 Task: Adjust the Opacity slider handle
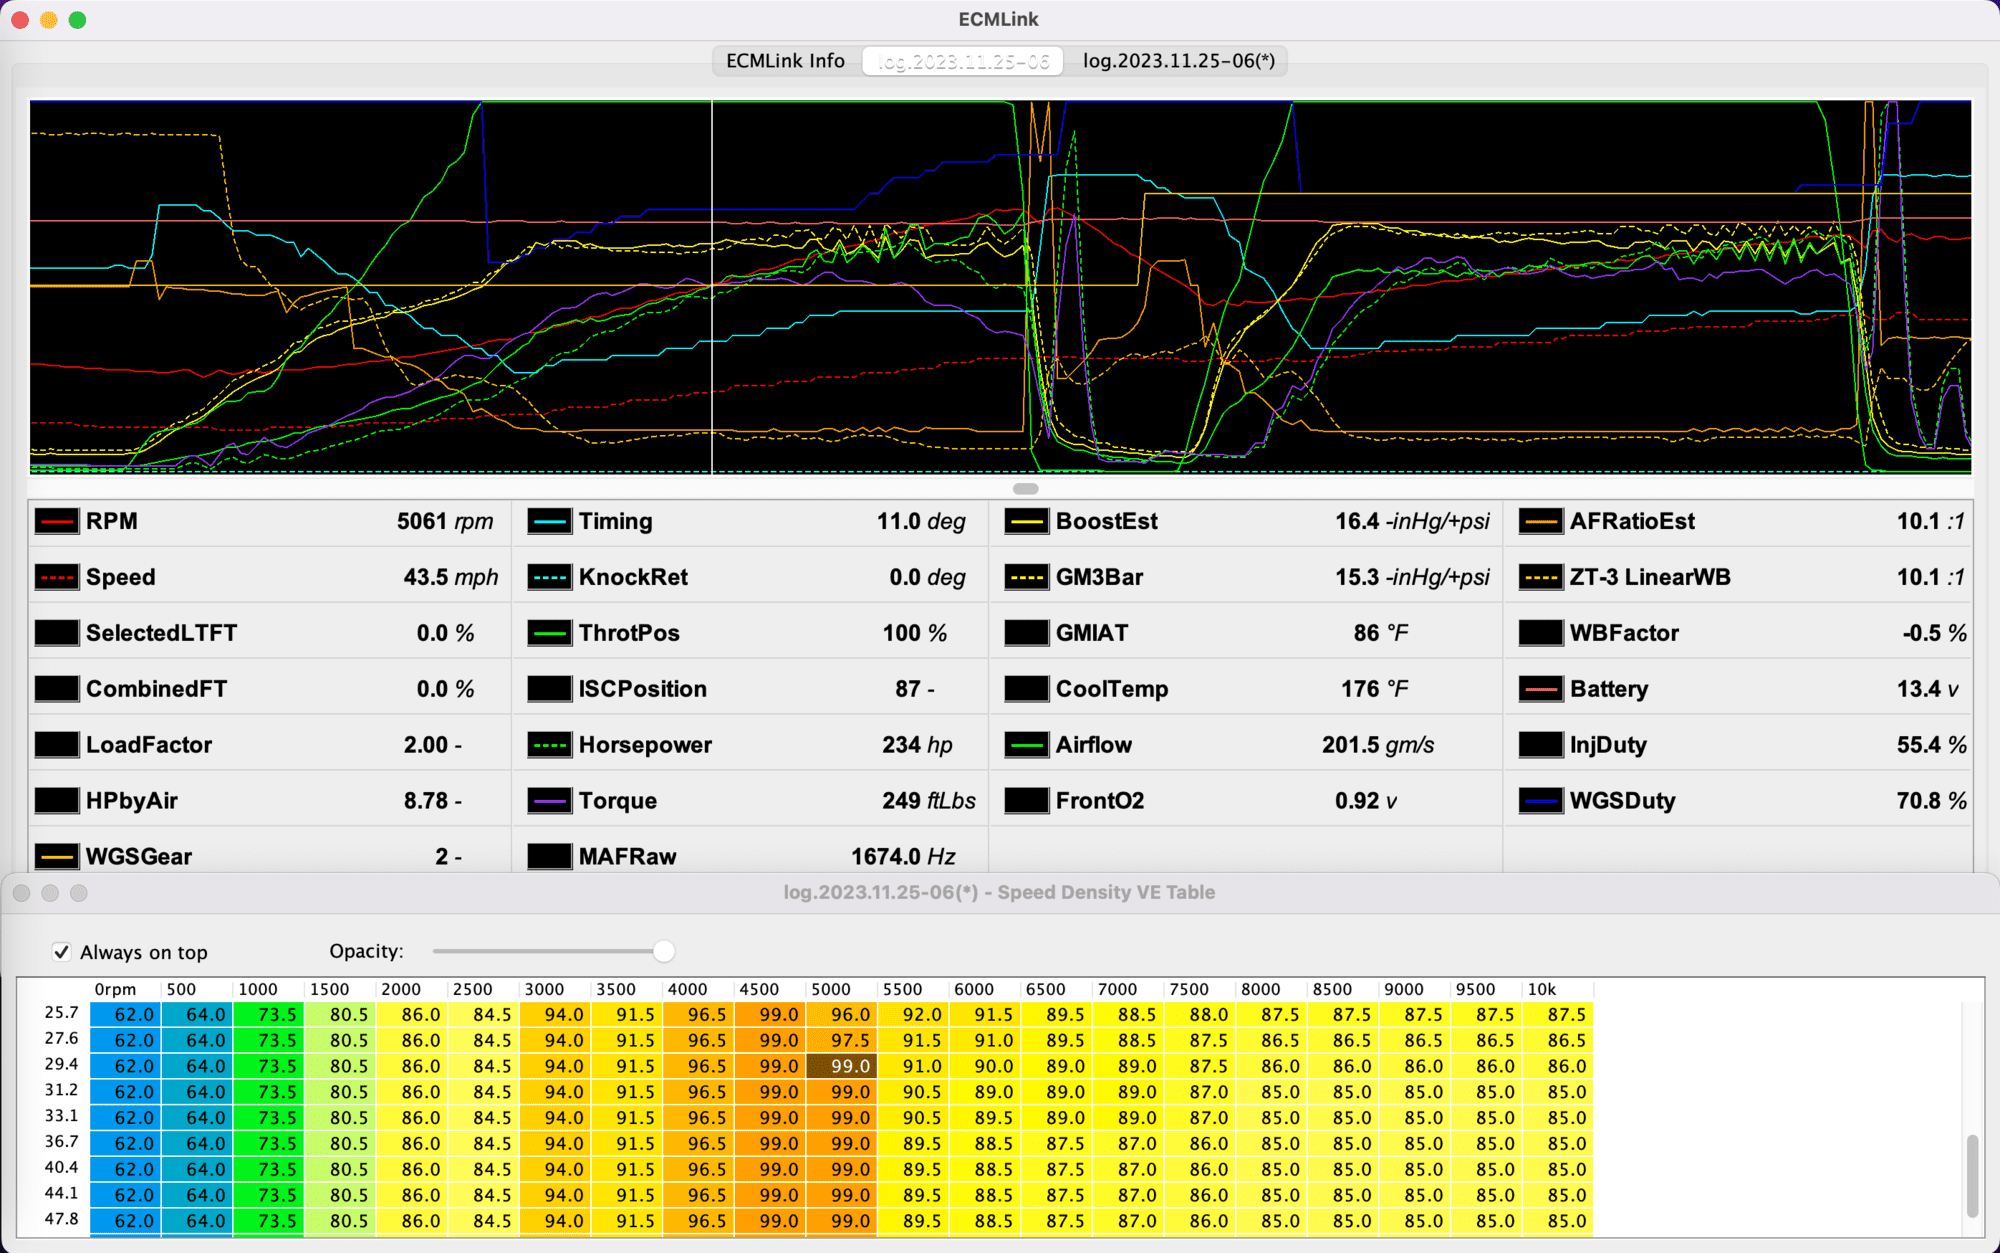tap(663, 951)
